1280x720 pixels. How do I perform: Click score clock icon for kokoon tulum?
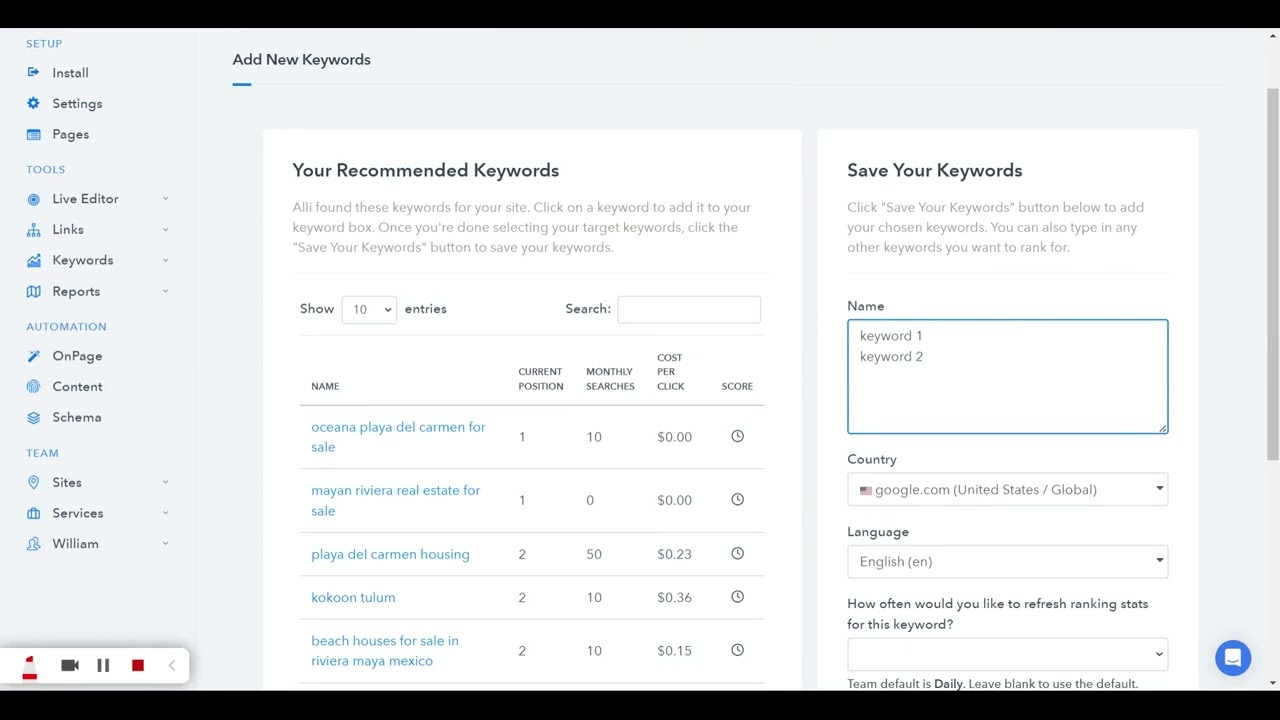click(737, 597)
